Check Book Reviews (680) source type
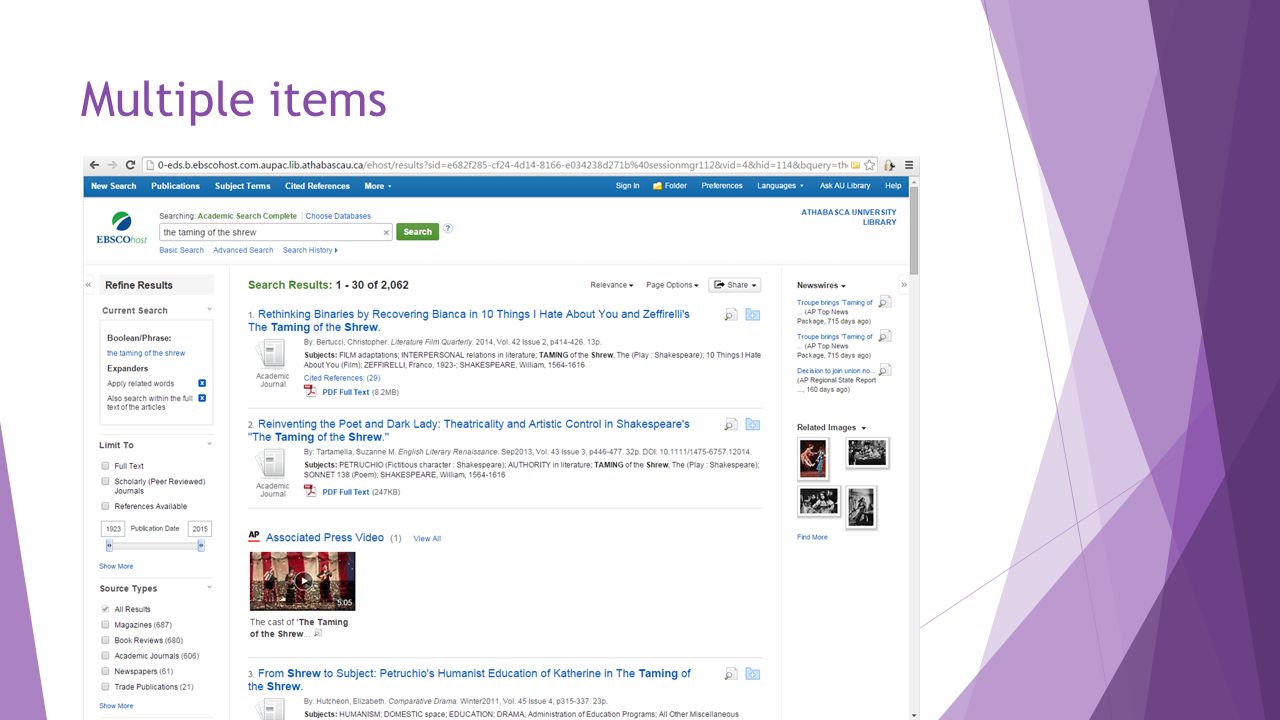Screen dimensions: 1280x720 click(x=105, y=640)
